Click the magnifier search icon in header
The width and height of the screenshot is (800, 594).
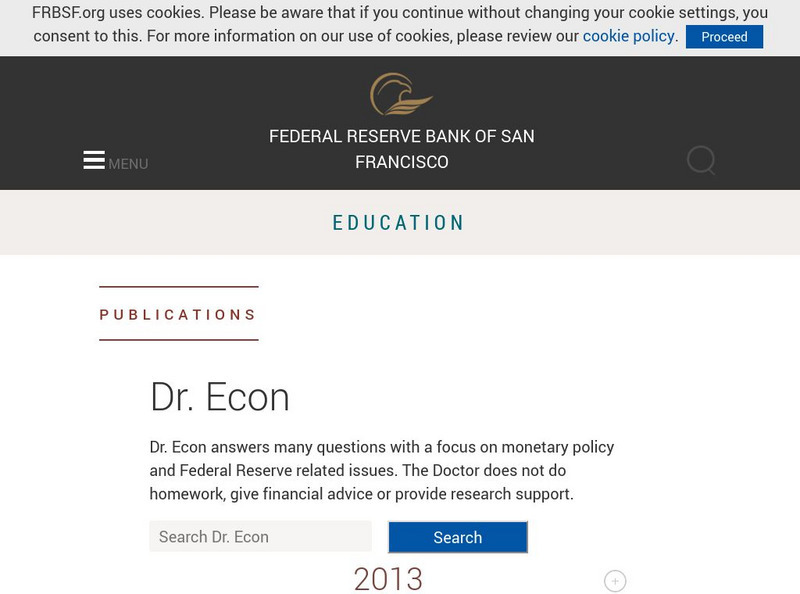(x=701, y=160)
